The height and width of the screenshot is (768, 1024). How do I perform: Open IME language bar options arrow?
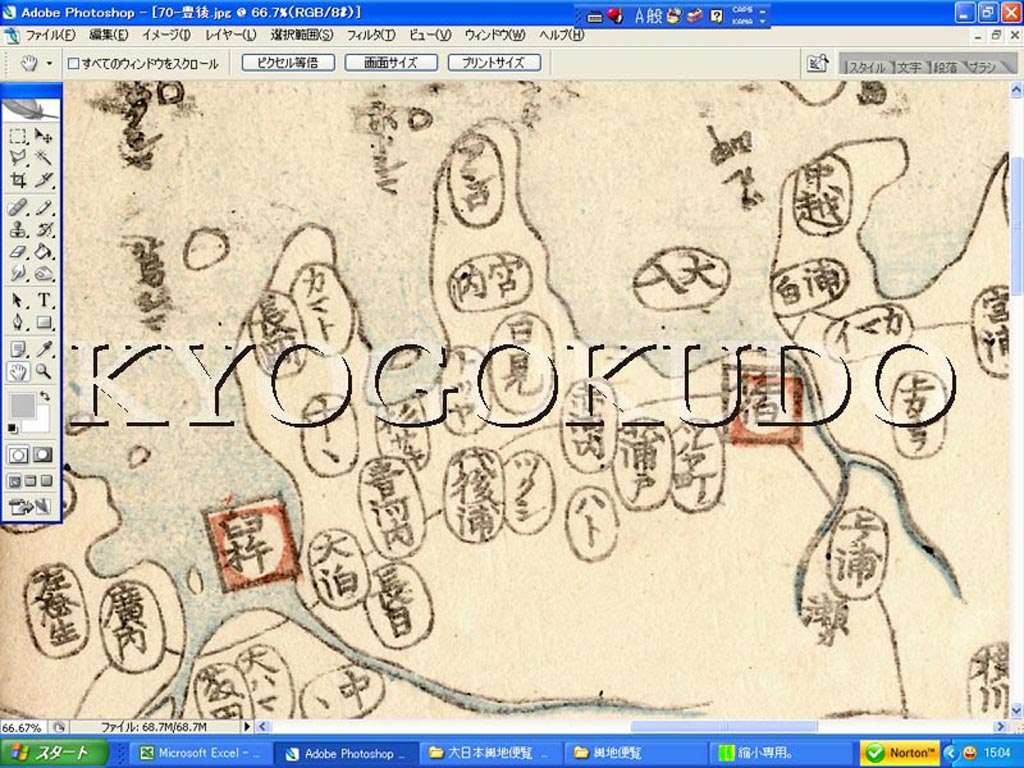tap(763, 21)
